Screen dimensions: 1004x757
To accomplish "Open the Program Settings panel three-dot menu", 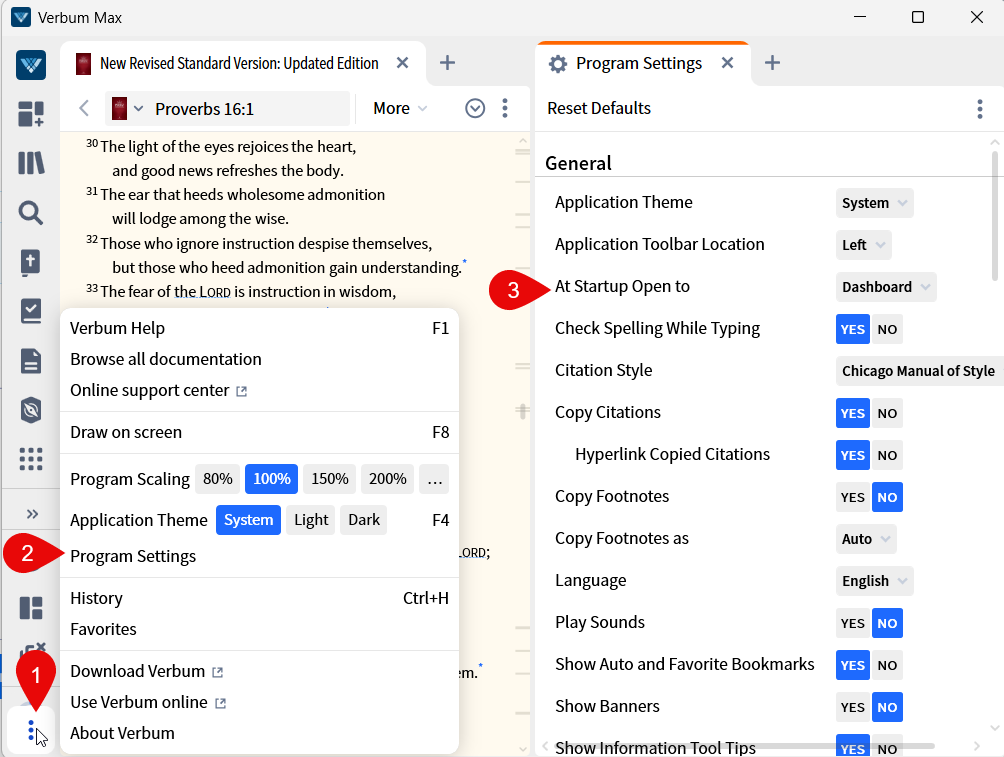I will [980, 109].
